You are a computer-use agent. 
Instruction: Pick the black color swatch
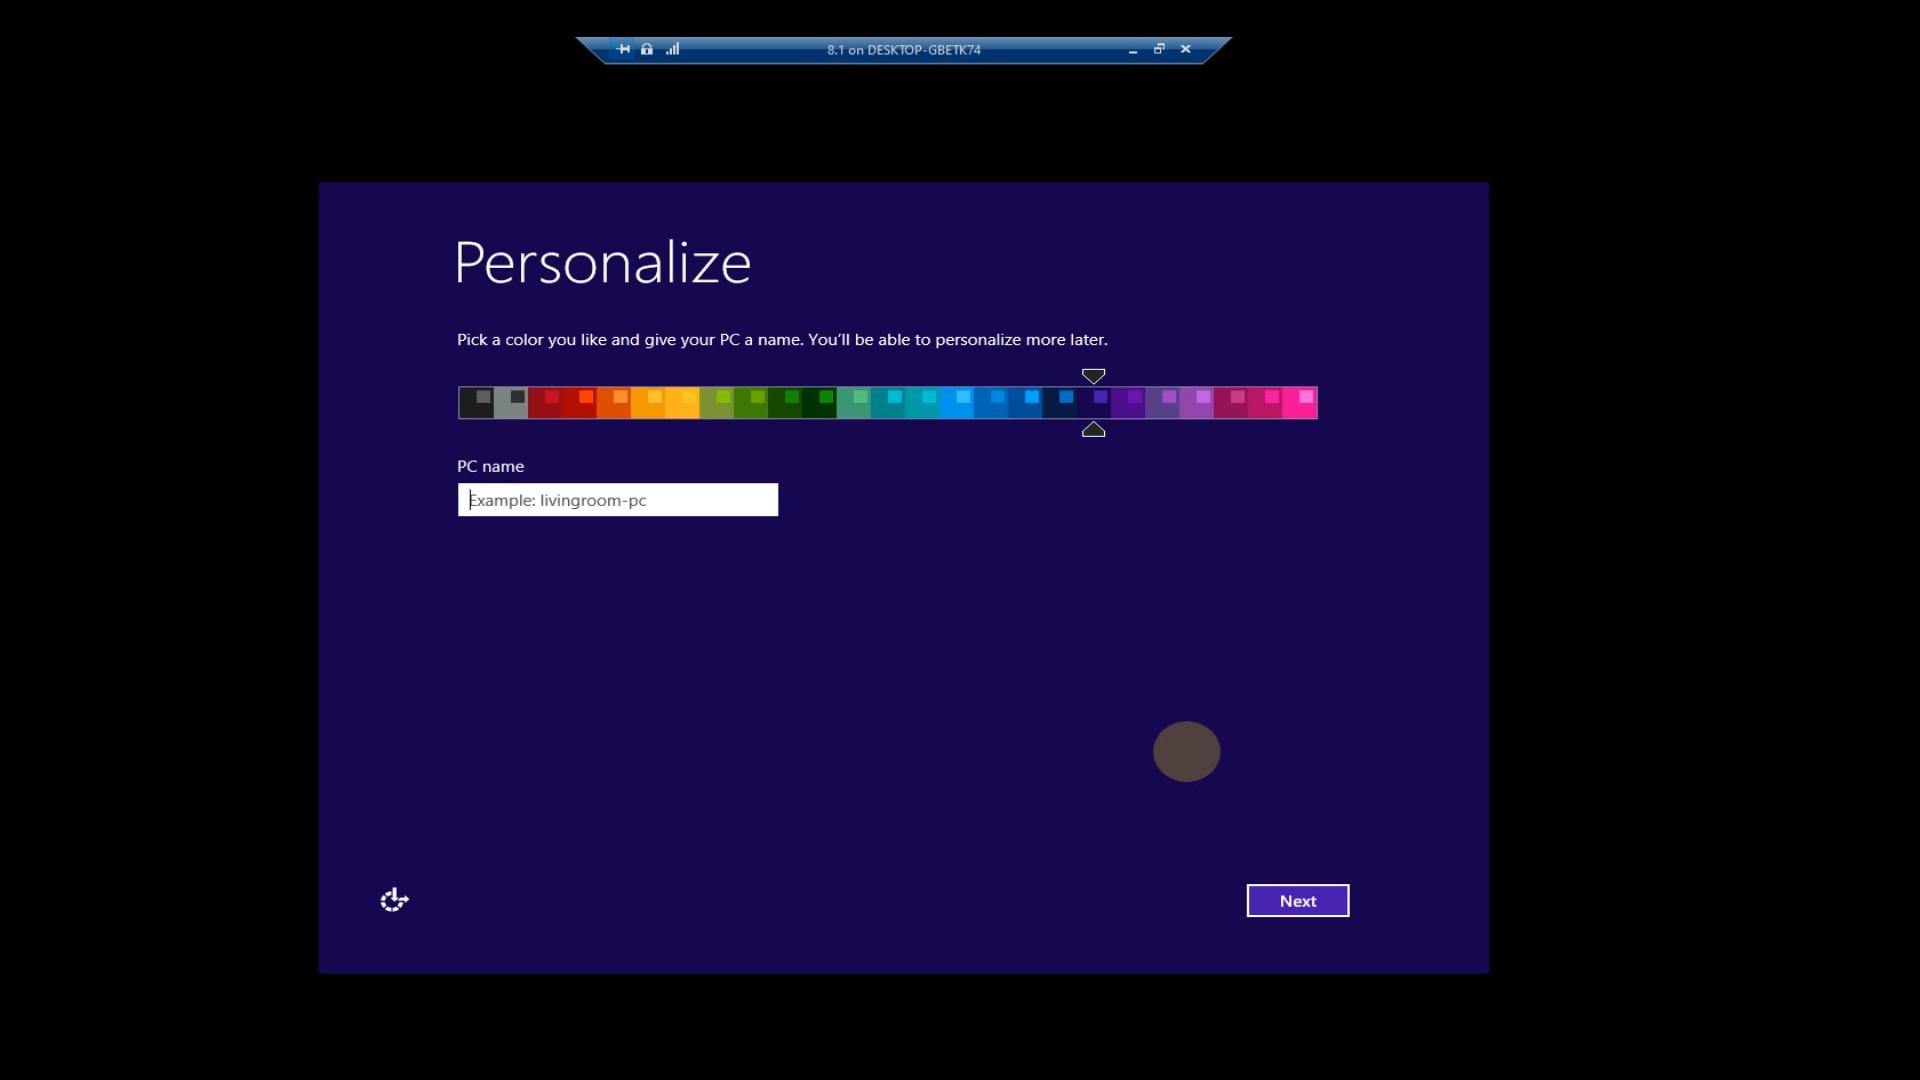[x=476, y=403]
